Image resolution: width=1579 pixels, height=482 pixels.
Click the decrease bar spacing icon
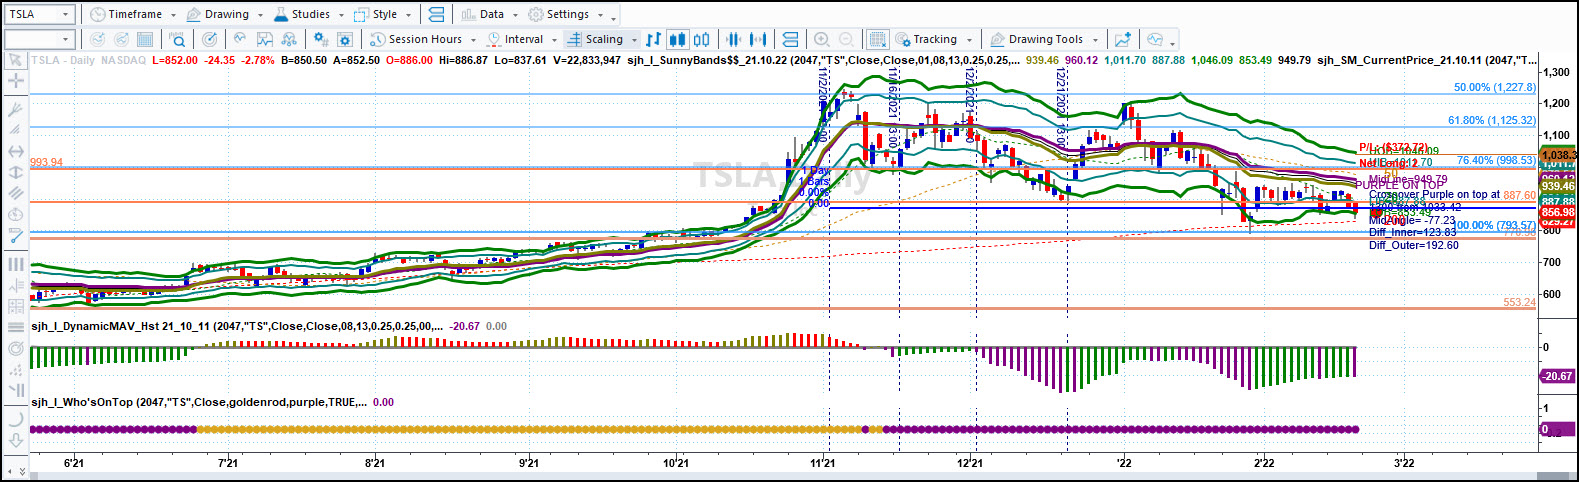[734, 39]
